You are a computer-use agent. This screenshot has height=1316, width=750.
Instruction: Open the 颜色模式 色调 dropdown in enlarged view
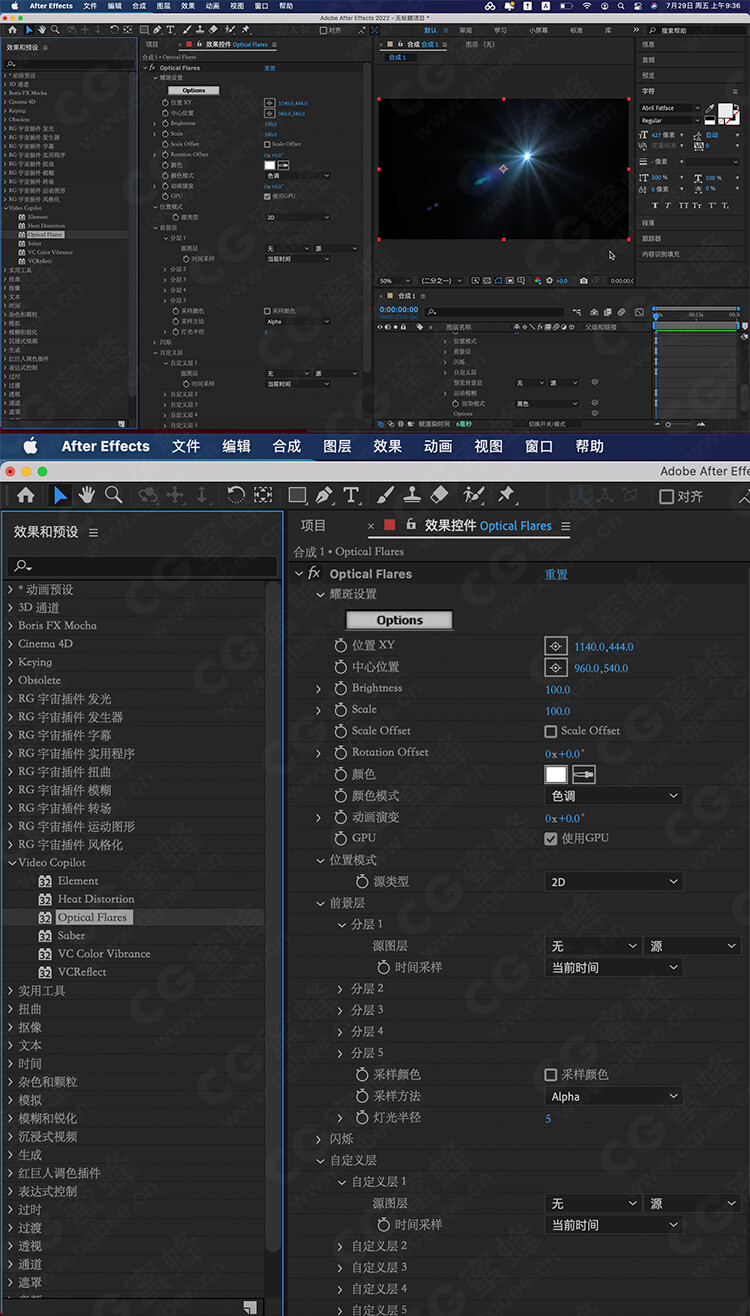pos(614,796)
